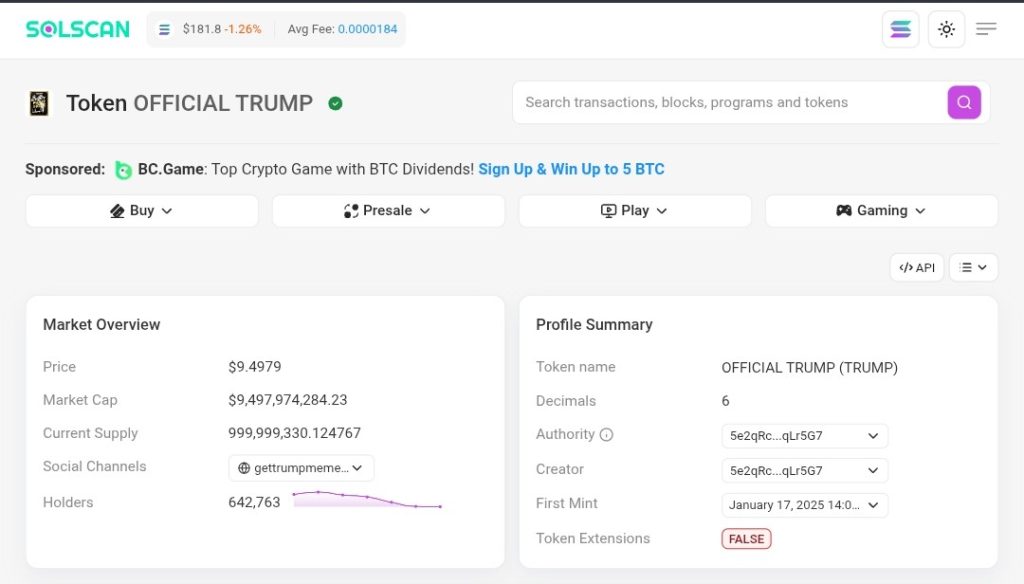This screenshot has height=584, width=1024.
Task: Click the OFFICIAL TRUMP token thumbnail
Action: (x=39, y=103)
